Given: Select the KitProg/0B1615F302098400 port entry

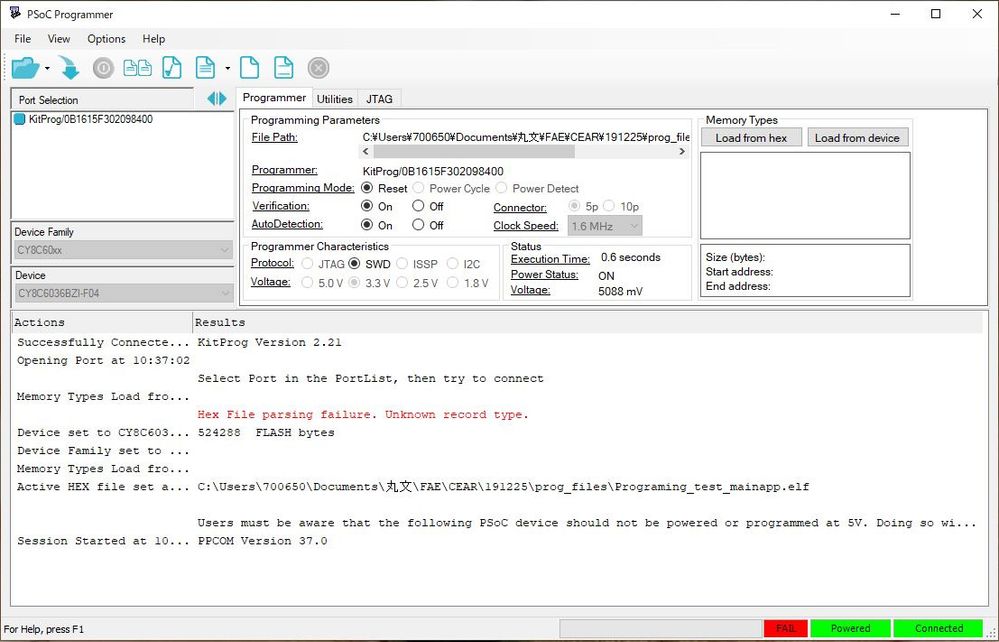Looking at the screenshot, I should tap(90, 119).
